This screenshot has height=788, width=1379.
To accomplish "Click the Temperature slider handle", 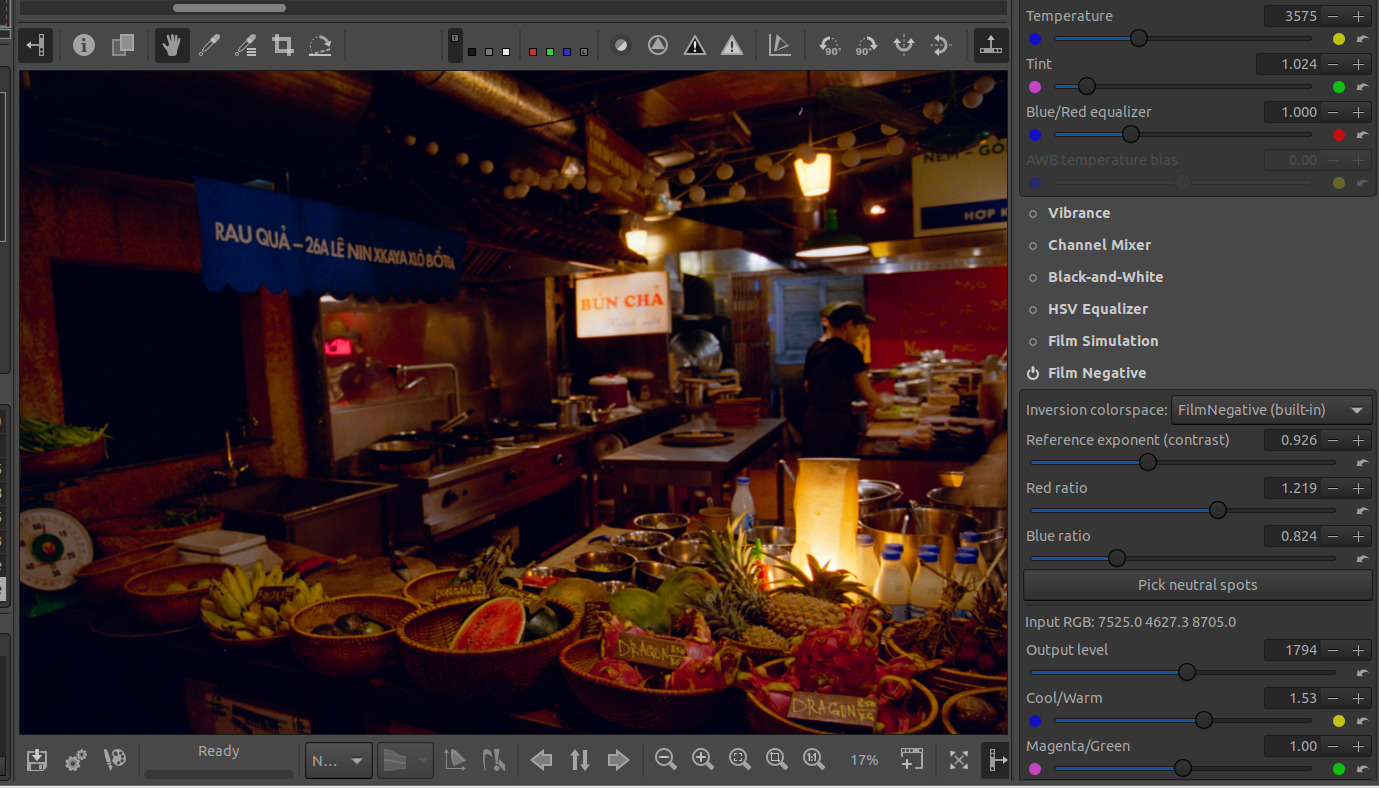I will click(x=1138, y=39).
